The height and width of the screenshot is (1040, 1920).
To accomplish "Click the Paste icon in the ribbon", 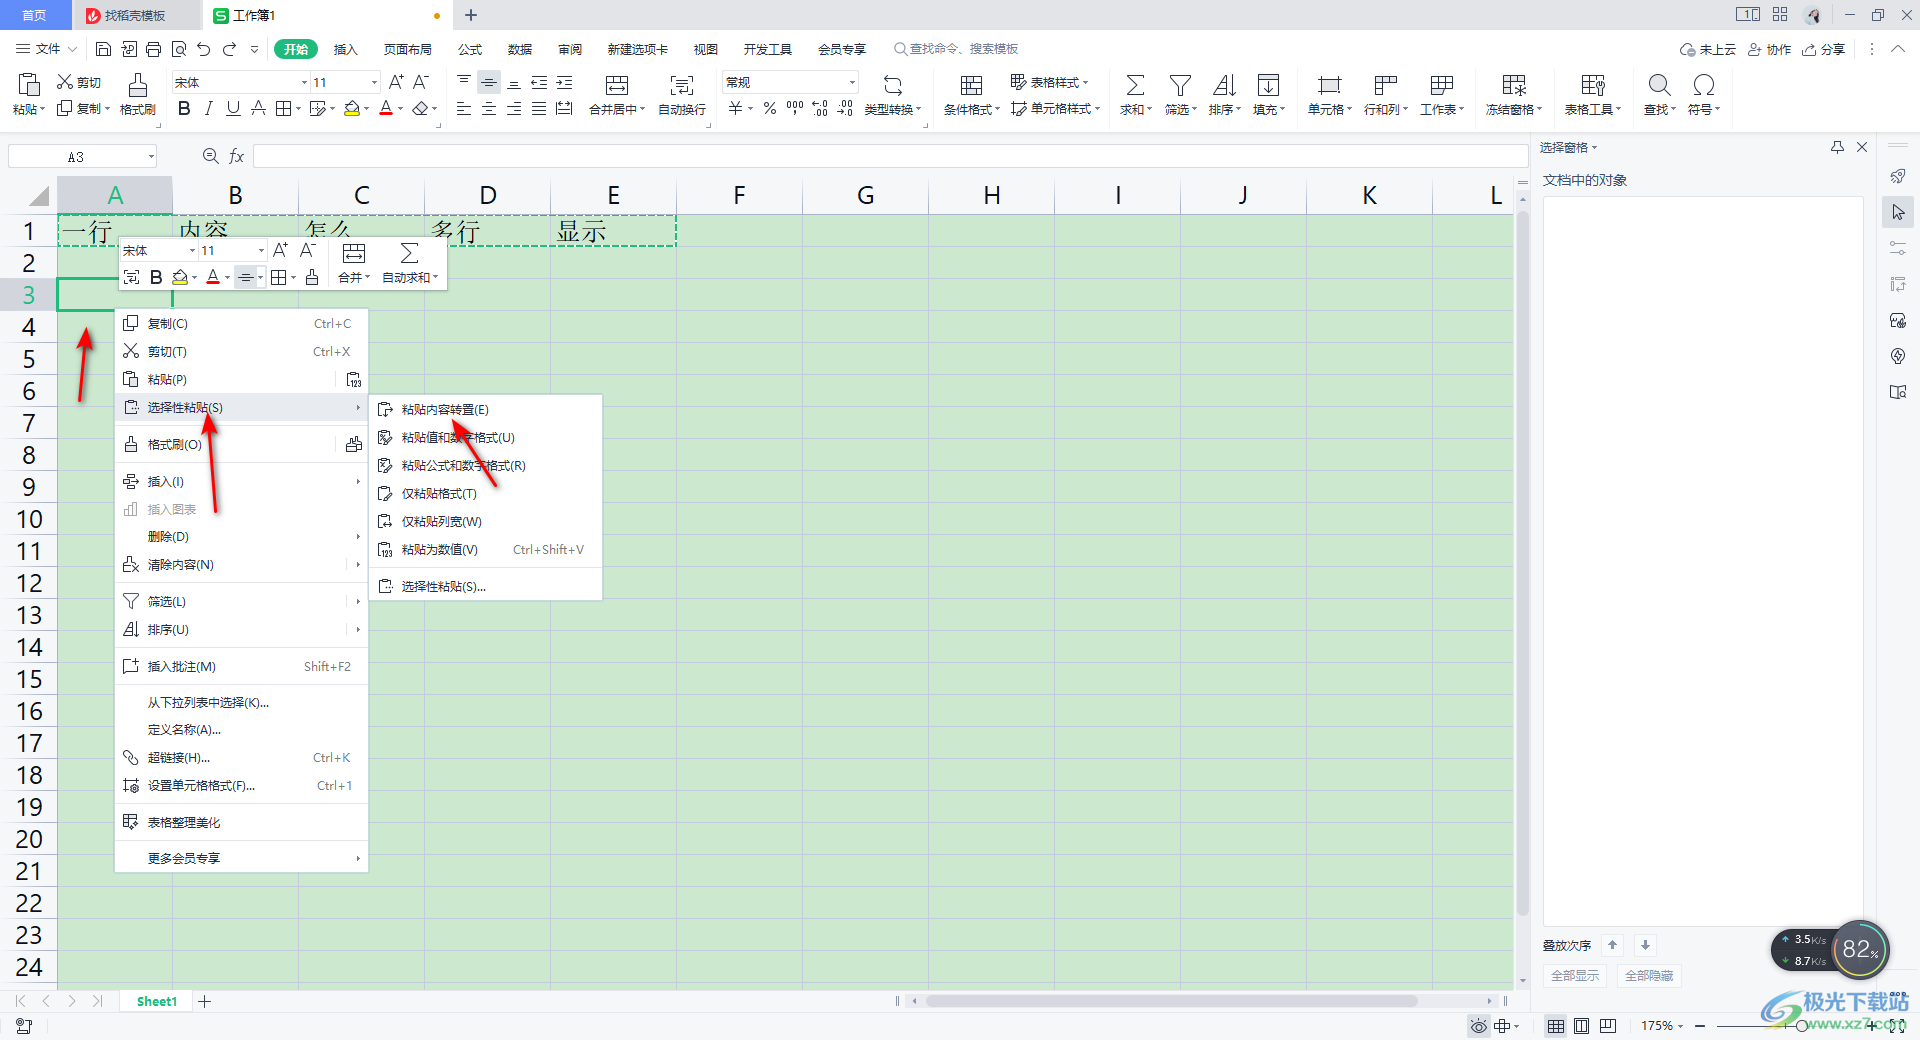I will (x=29, y=84).
